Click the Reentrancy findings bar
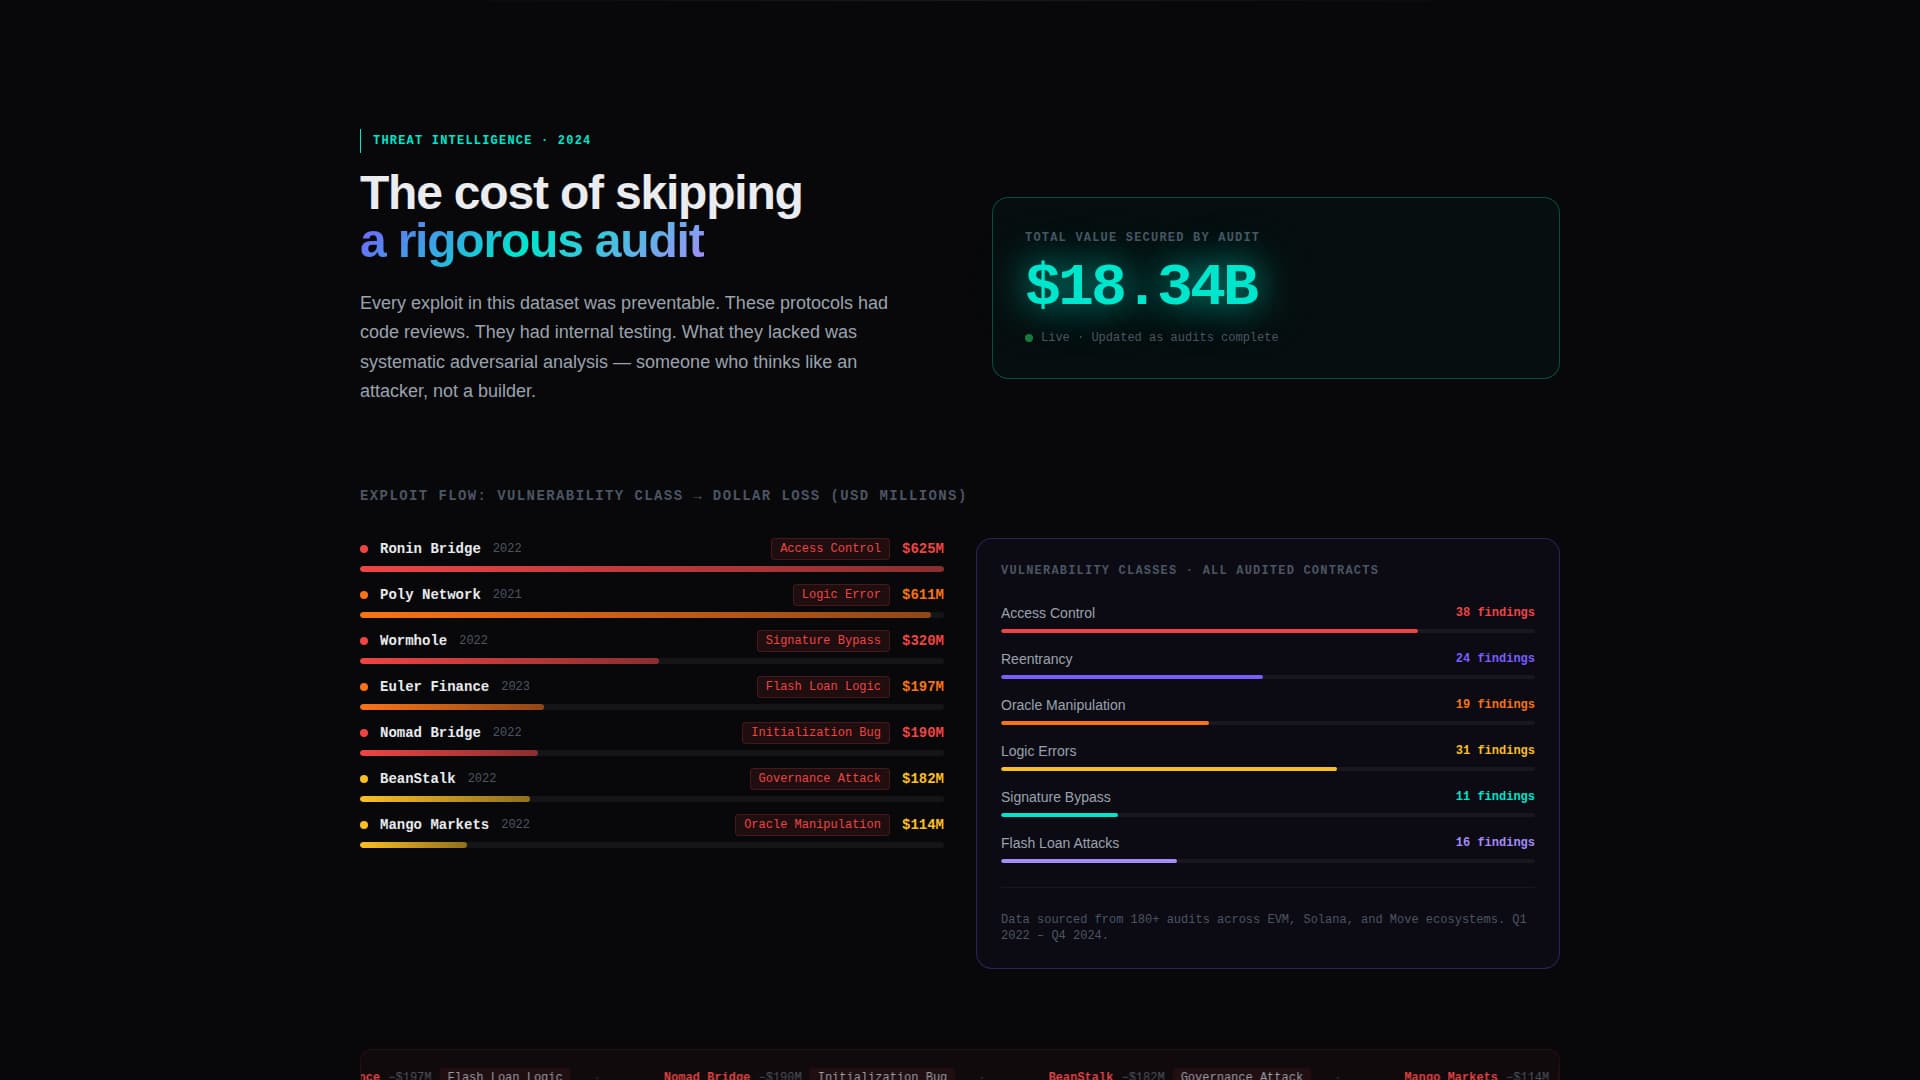Viewport: 1920px width, 1080px height. click(x=1268, y=677)
